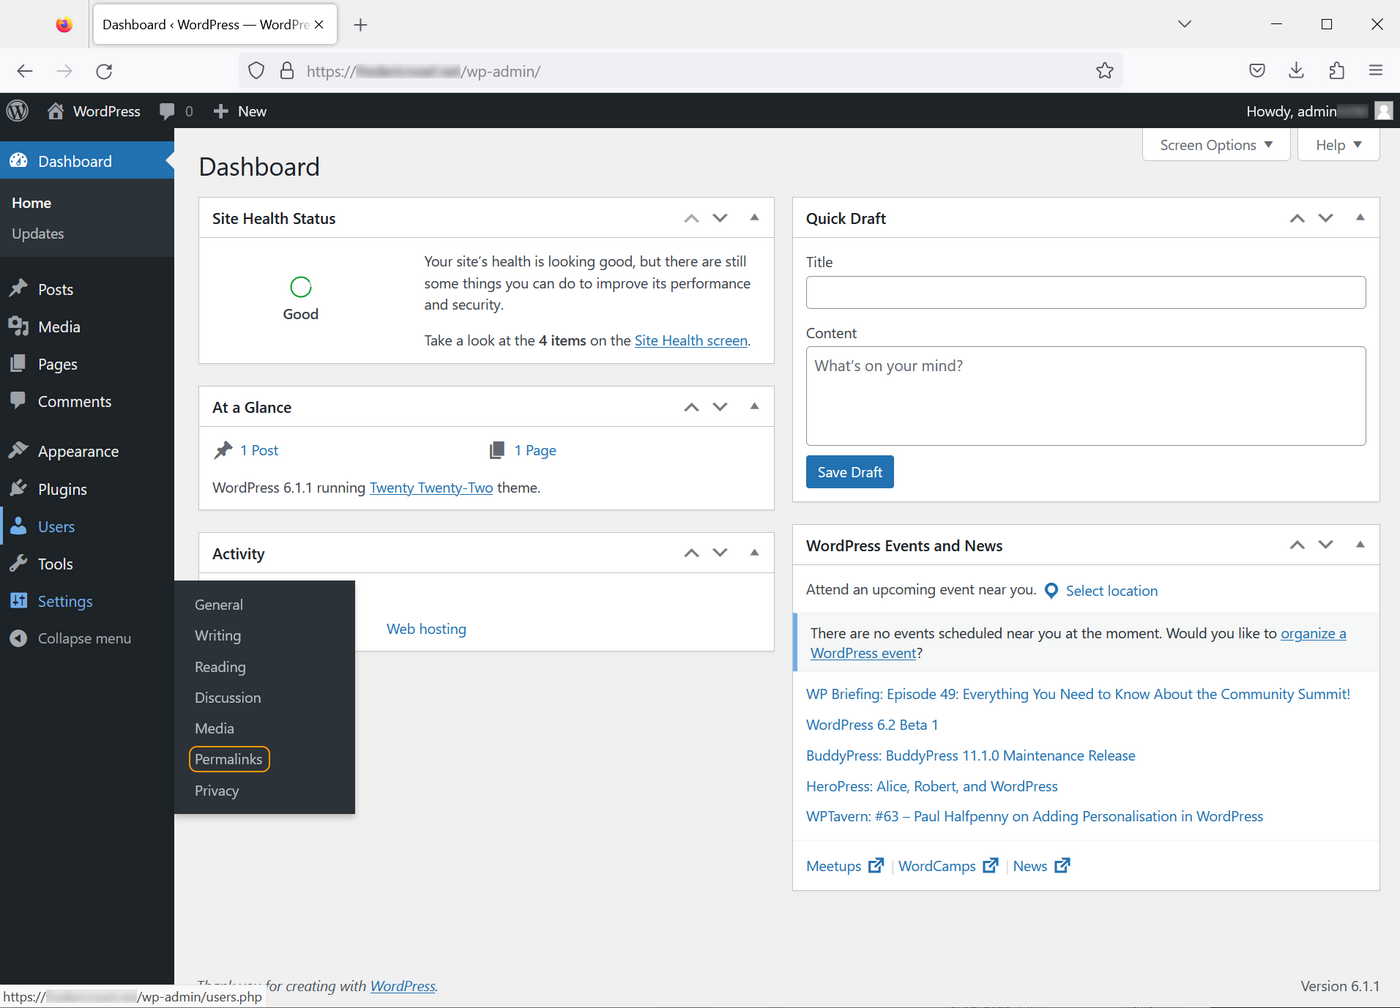Image resolution: width=1400 pixels, height=1008 pixels.
Task: Select the Appearance brush icon in the sidebar
Action: (20, 451)
